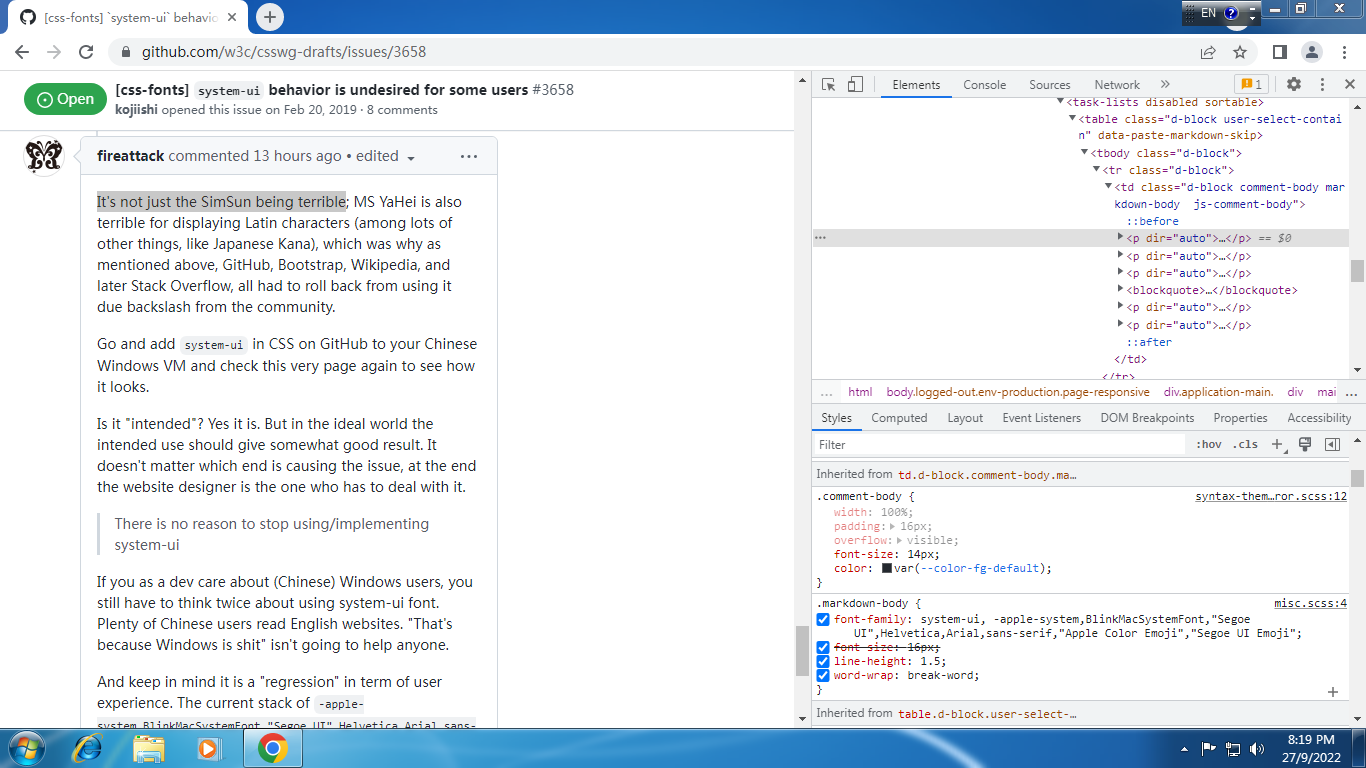Image resolution: width=1366 pixels, height=768 pixels.
Task: Toggle the .cls element classes panel
Action: coord(1245,445)
